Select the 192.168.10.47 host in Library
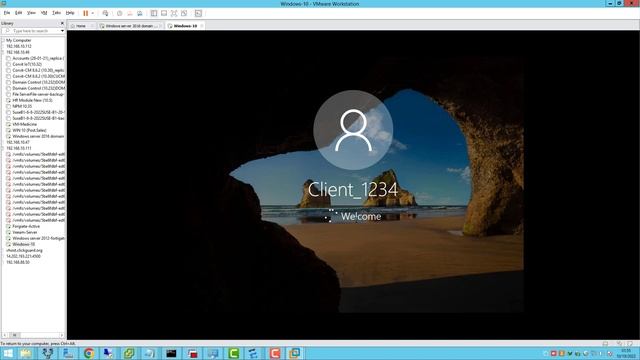640x360 pixels. tap(18, 142)
